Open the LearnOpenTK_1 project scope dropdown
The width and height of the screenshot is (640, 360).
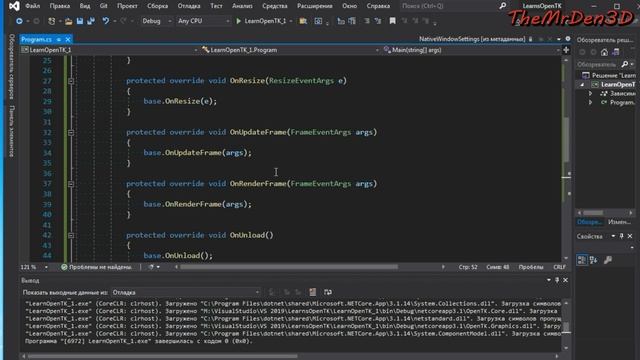[x=109, y=50]
